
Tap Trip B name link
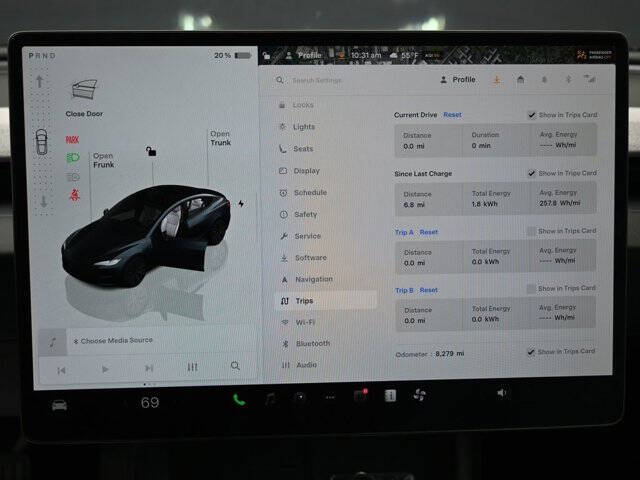pyautogui.click(x=404, y=290)
